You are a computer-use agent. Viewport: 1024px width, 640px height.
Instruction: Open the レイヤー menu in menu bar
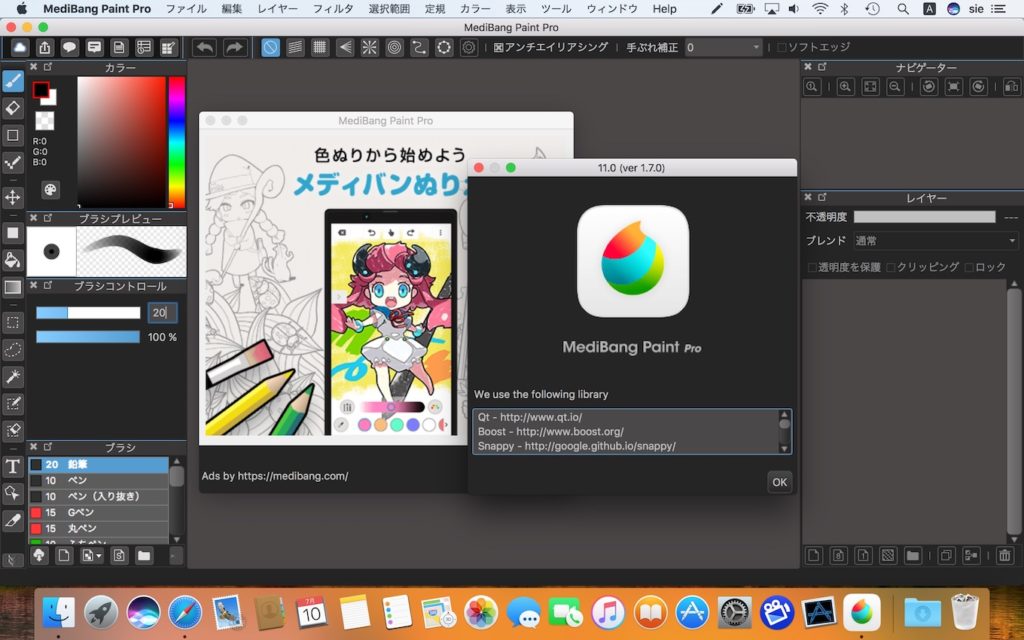click(x=277, y=9)
